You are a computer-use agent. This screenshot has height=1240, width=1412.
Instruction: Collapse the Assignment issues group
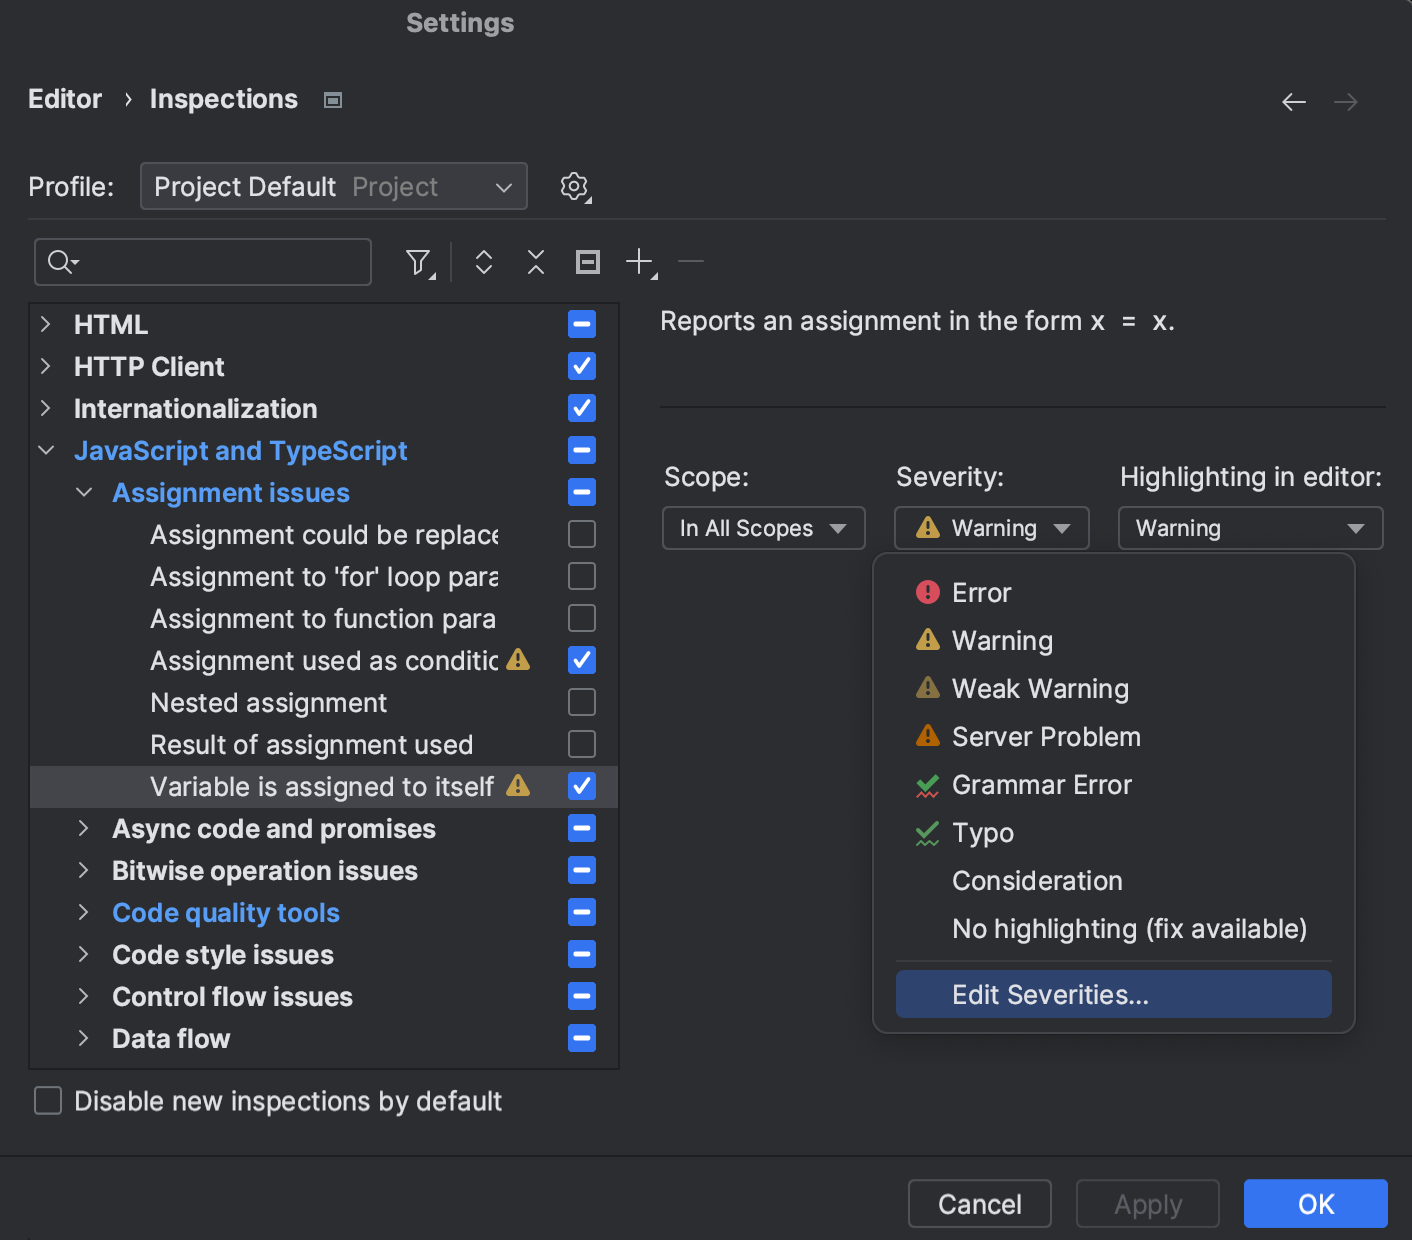click(x=83, y=492)
